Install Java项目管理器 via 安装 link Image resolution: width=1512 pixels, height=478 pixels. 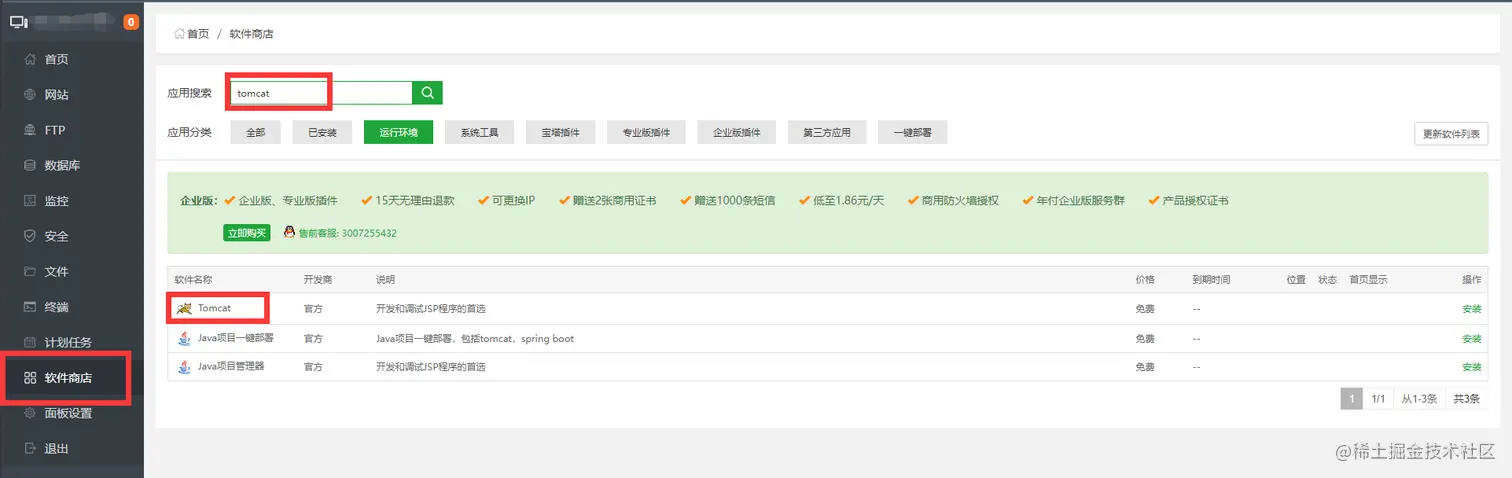[x=1471, y=367]
